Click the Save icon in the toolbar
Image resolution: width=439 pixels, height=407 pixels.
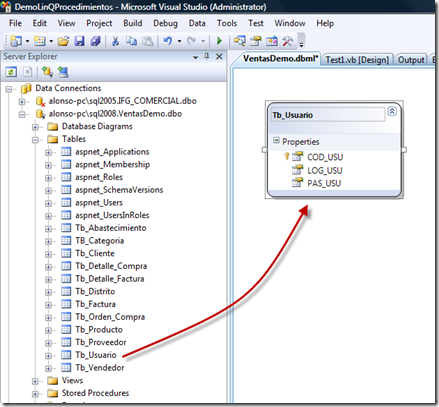[79, 41]
